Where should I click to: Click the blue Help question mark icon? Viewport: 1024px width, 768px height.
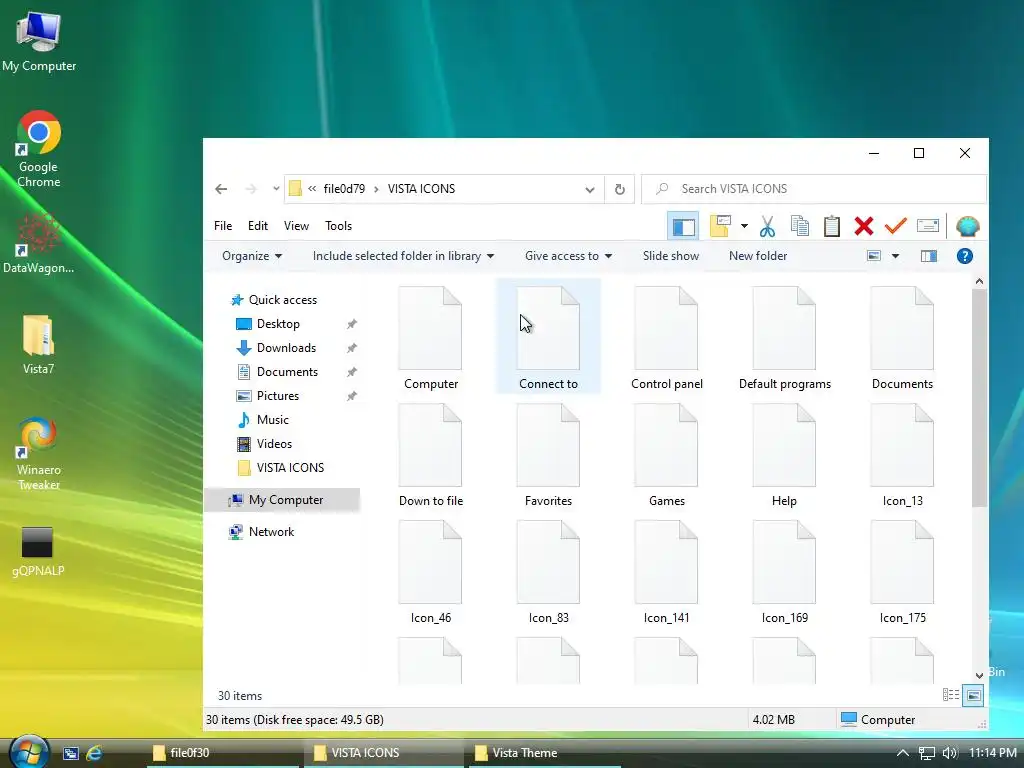click(965, 256)
